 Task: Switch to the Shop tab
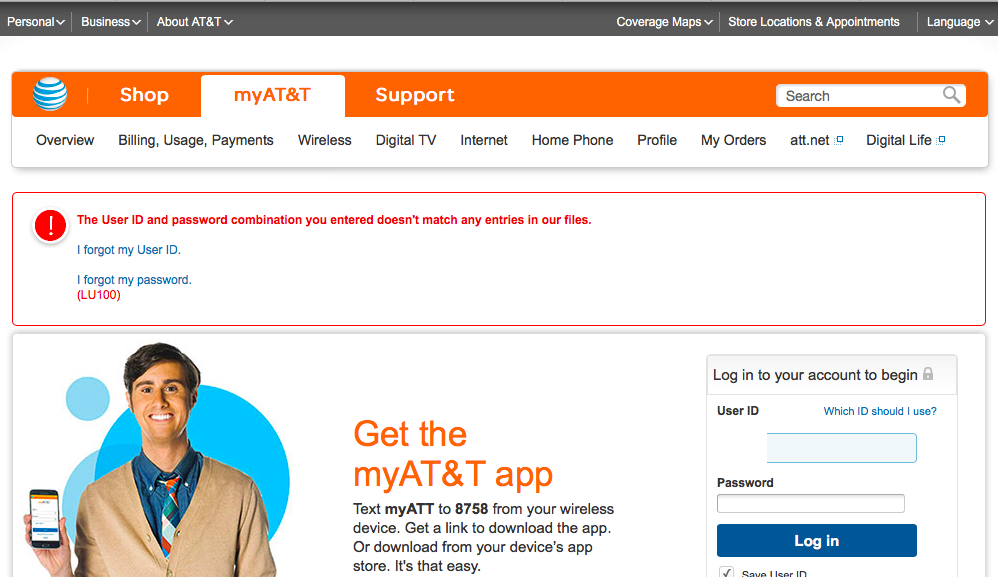pos(144,95)
